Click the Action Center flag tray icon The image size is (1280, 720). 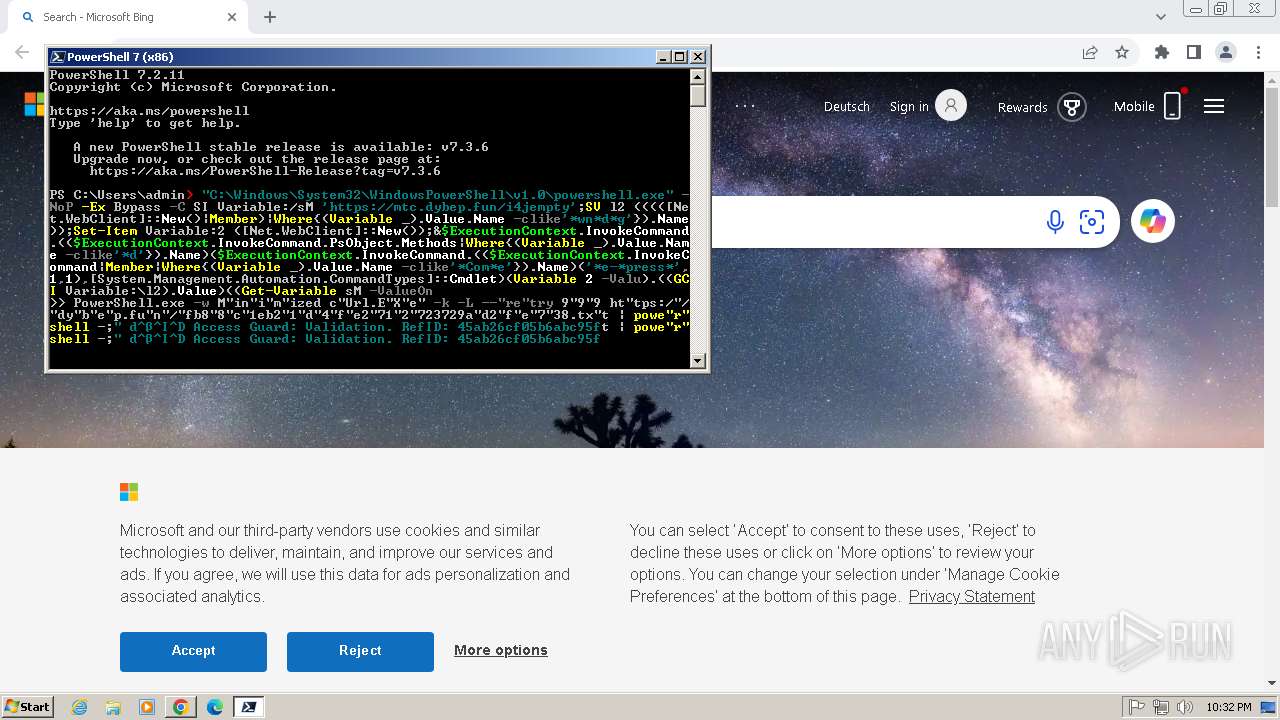point(1136,707)
